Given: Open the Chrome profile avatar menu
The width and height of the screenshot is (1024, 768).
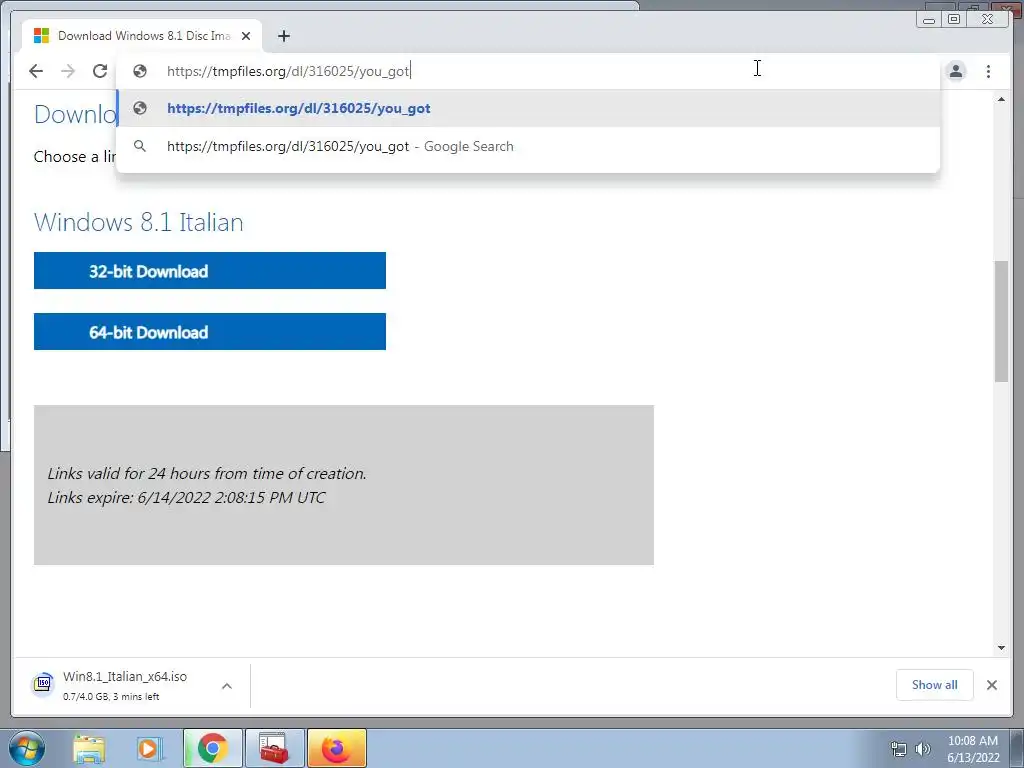Looking at the screenshot, I should 955,71.
